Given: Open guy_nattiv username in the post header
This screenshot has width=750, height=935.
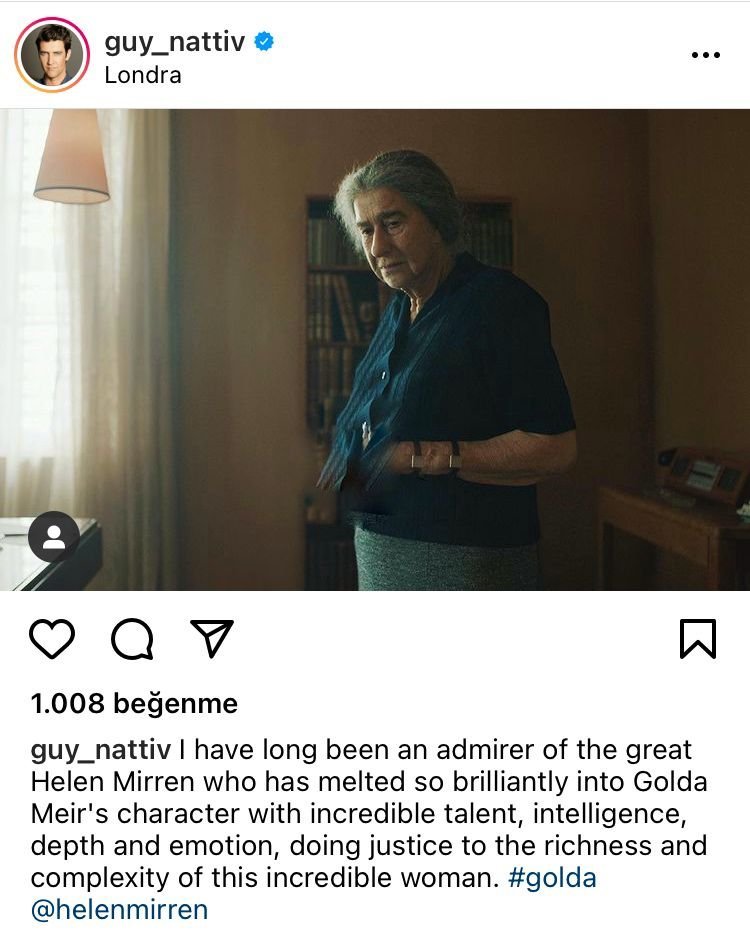Looking at the screenshot, I should coord(174,42).
